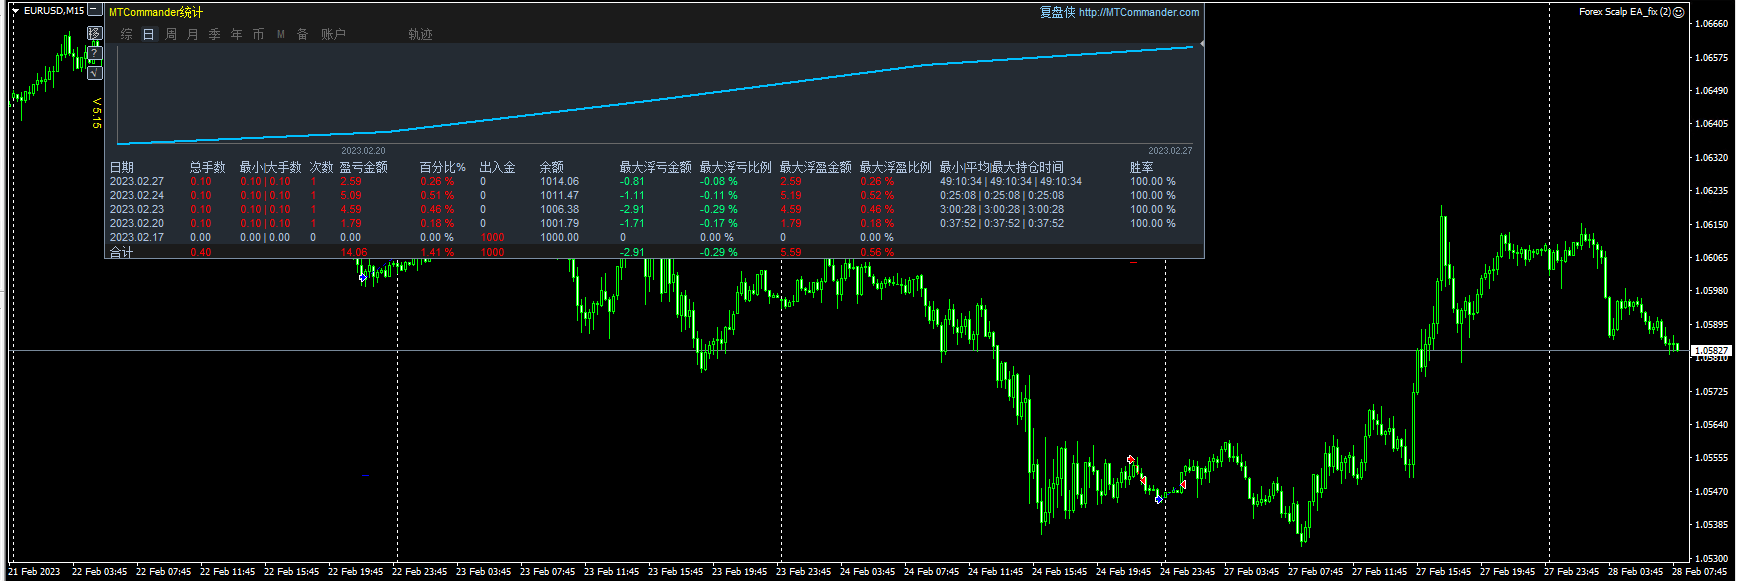1737x581 pixels.
Task: Click the MTCommander统计 panel title
Action: [156, 12]
